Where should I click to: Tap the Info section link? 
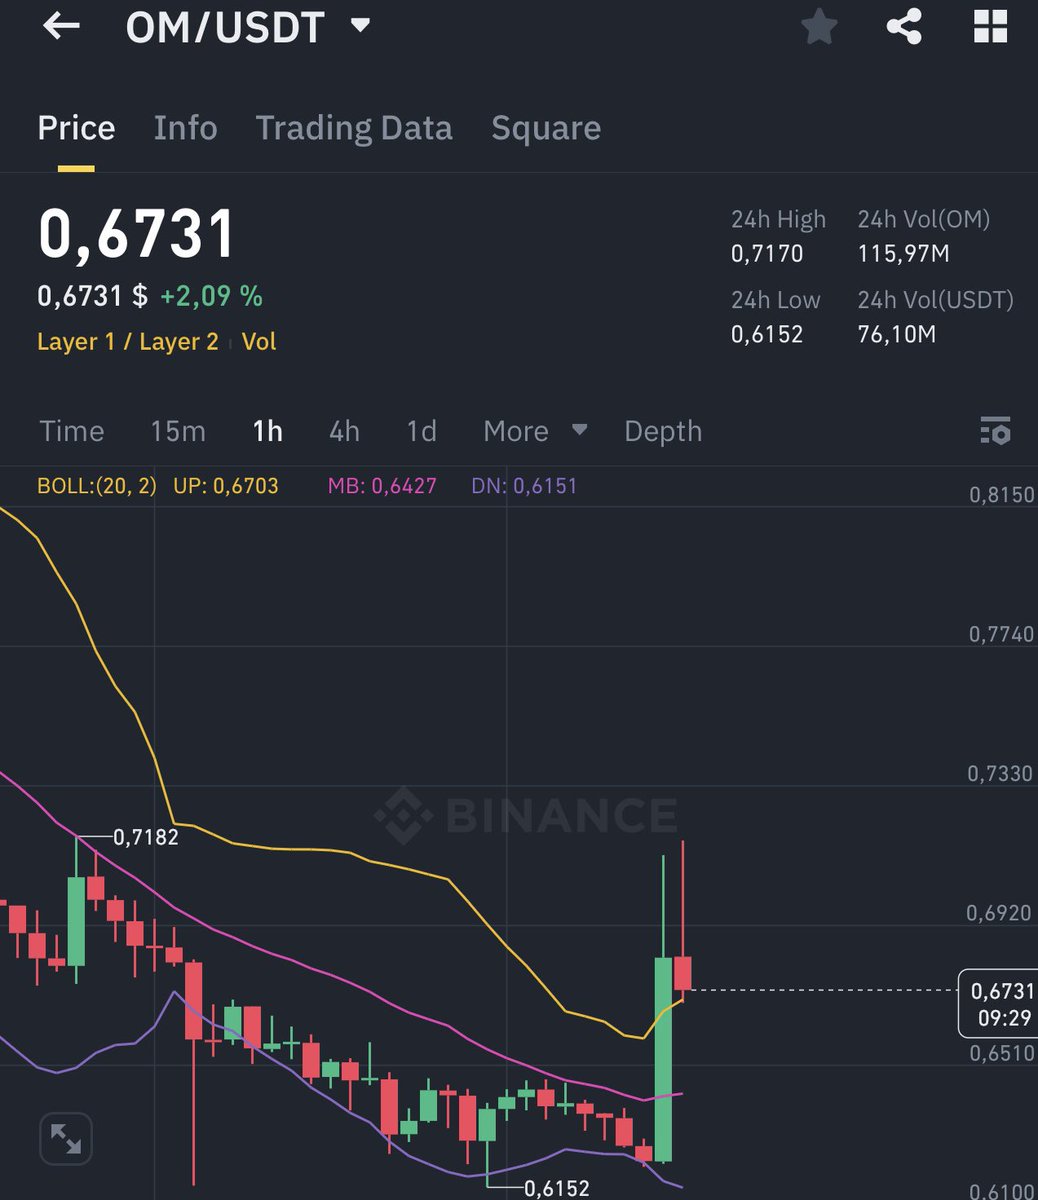pyautogui.click(x=185, y=128)
